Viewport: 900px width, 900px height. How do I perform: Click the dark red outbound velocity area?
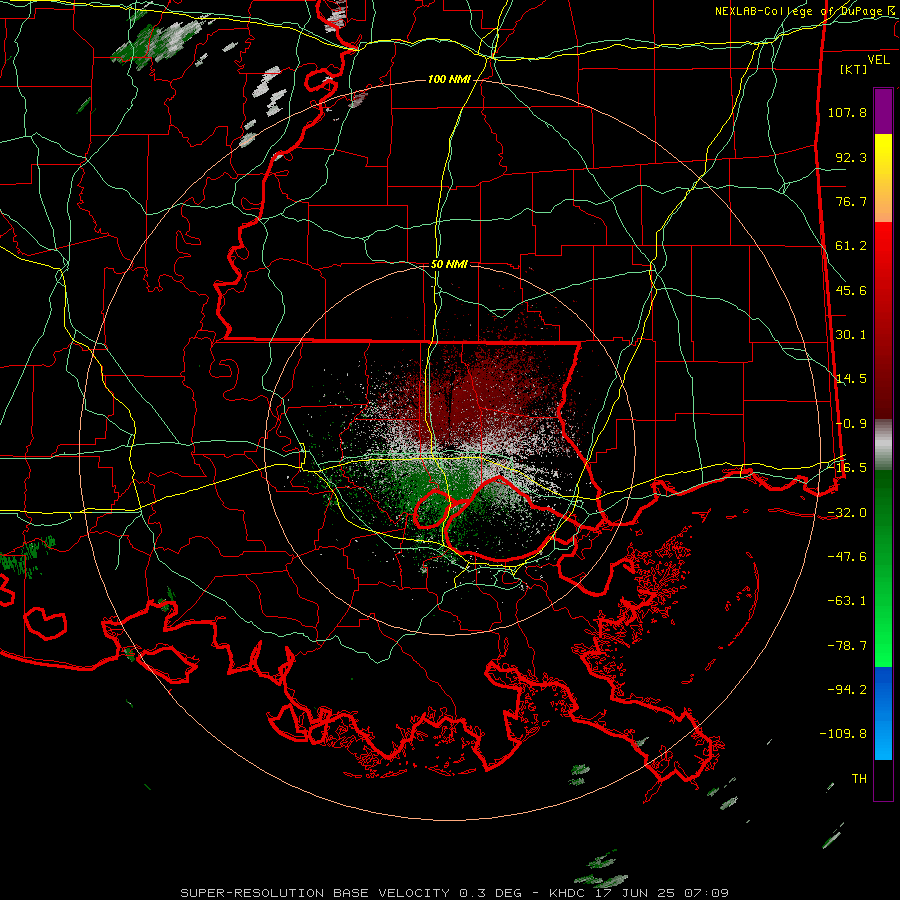click(x=488, y=390)
